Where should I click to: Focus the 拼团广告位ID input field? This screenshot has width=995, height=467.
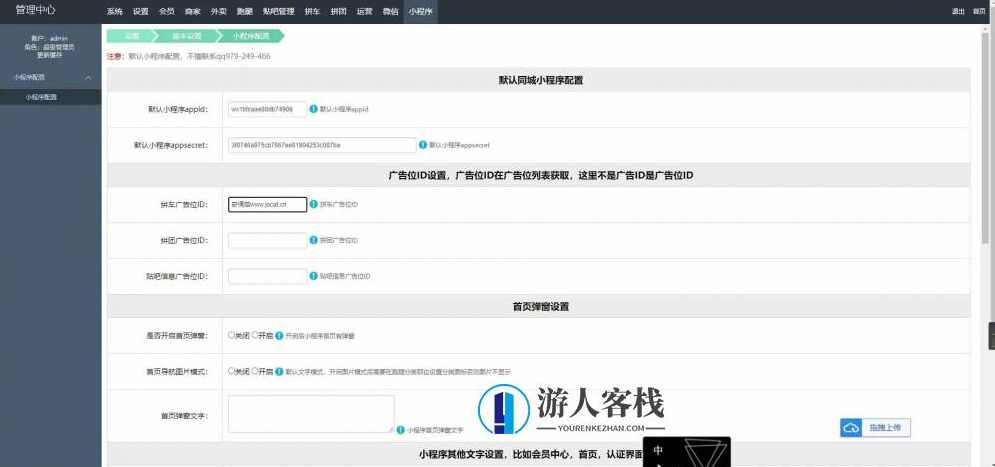tap(267, 240)
